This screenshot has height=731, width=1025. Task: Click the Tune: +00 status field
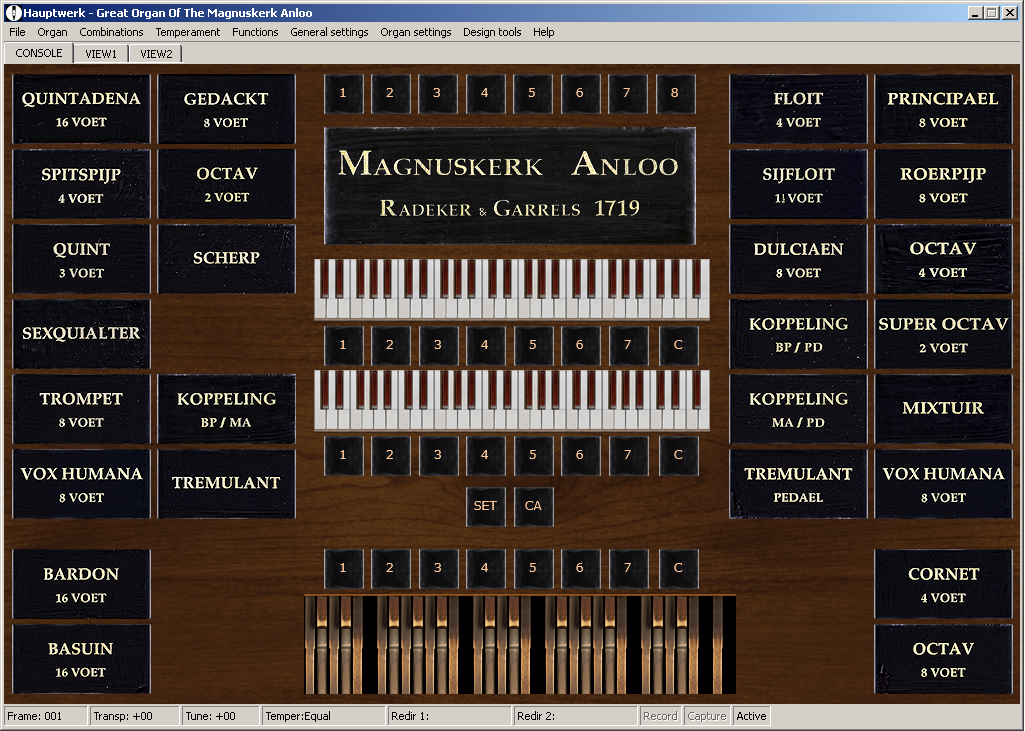(x=220, y=716)
